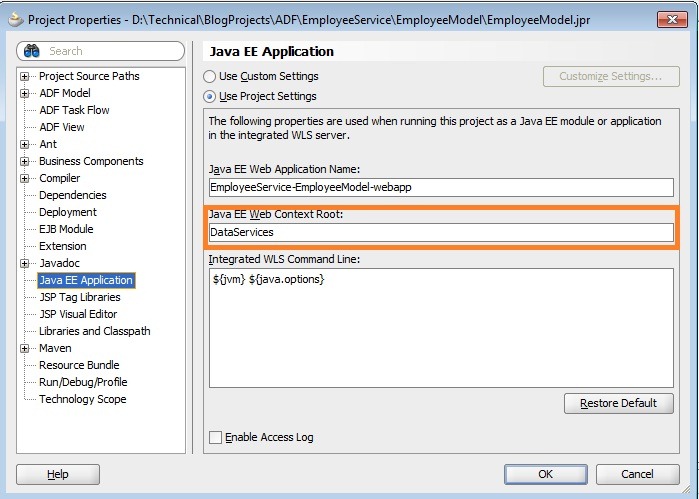Expand Project Source Paths node
The image size is (699, 499).
click(x=25, y=77)
